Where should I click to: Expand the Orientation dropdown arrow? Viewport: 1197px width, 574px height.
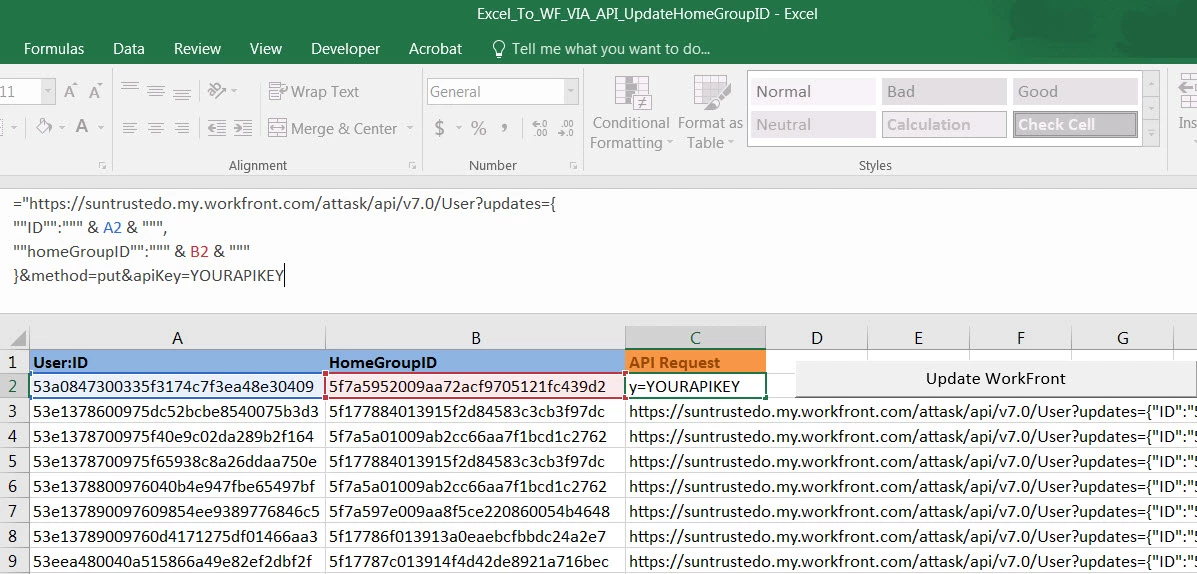[x=234, y=92]
